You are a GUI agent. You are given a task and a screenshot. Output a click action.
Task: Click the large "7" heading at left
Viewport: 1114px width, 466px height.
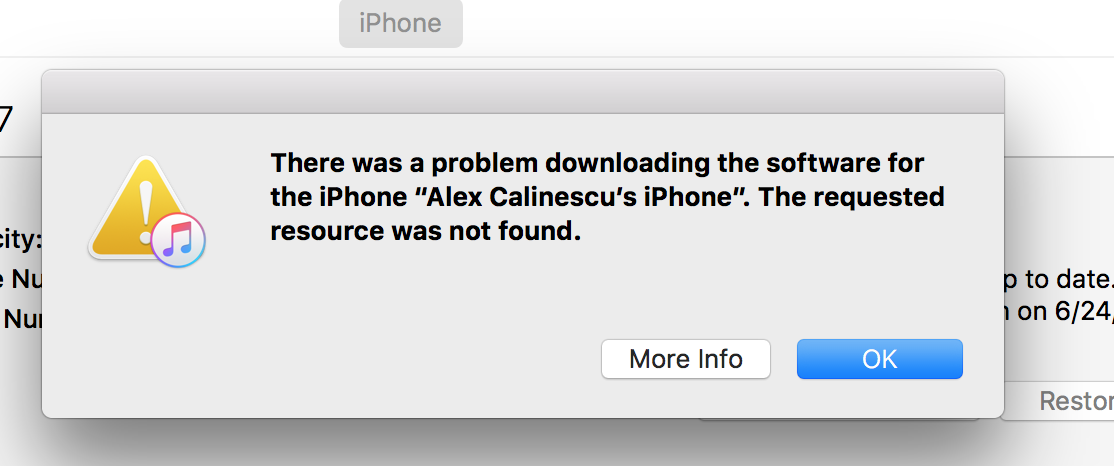pos(6,120)
